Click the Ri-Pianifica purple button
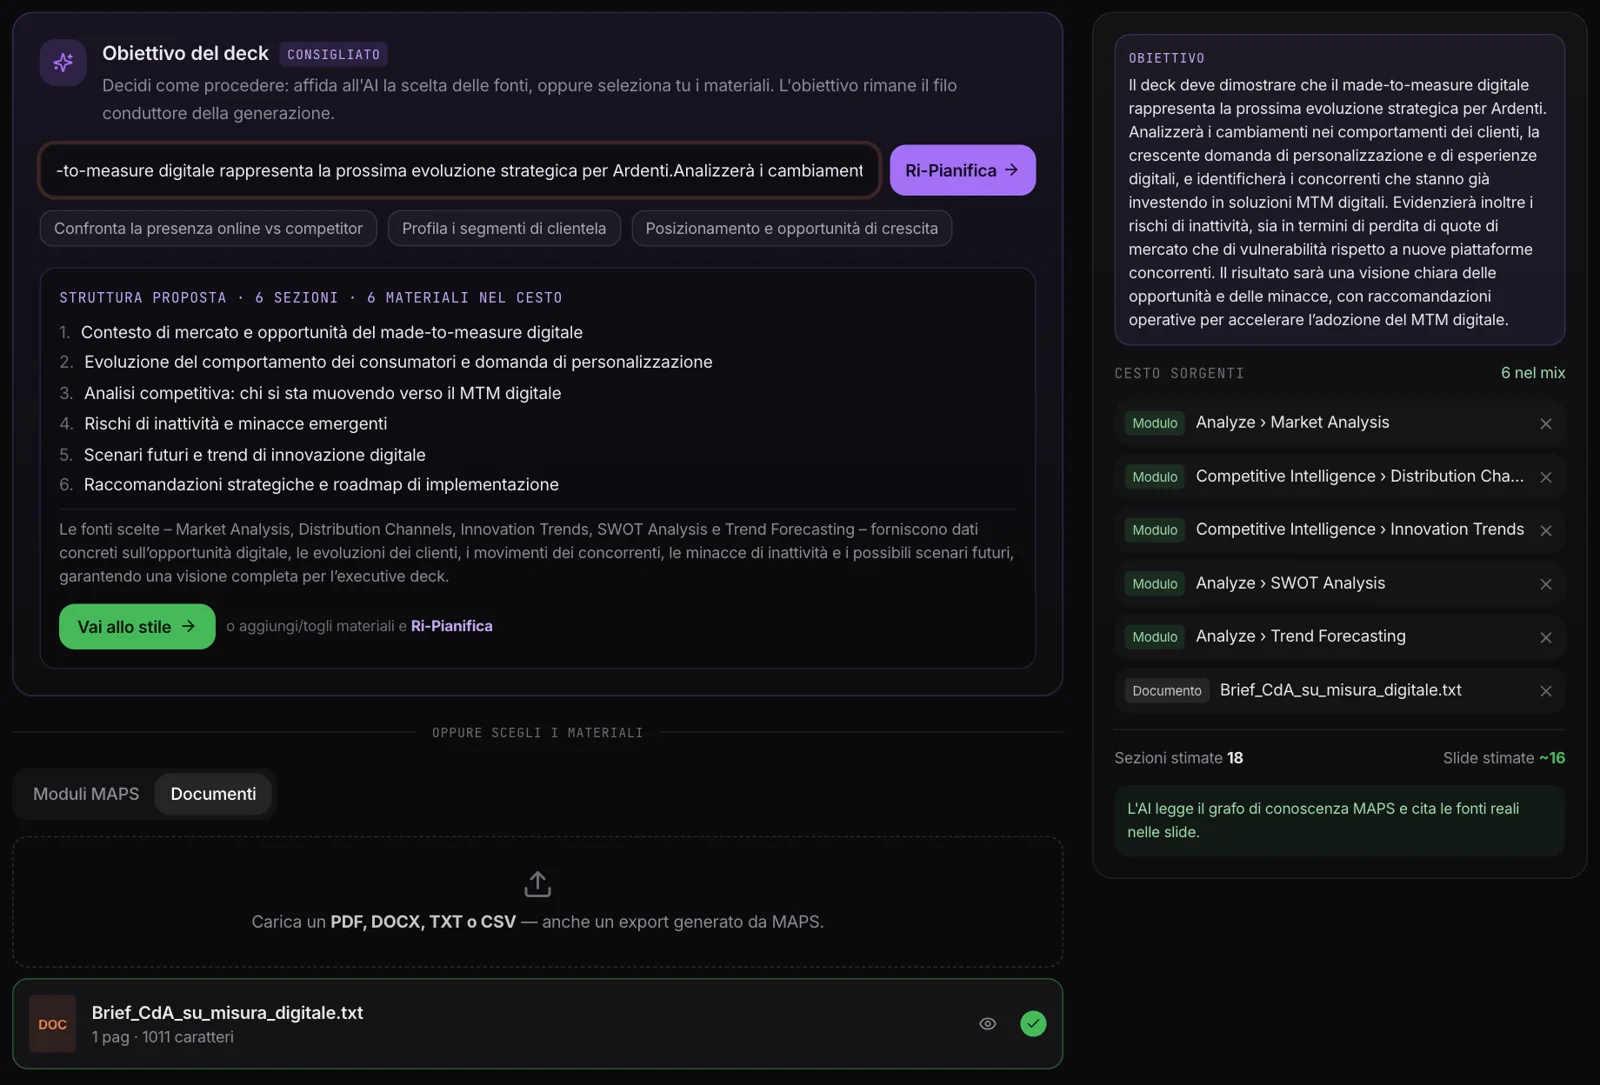This screenshot has height=1085, width=1600. coord(962,170)
